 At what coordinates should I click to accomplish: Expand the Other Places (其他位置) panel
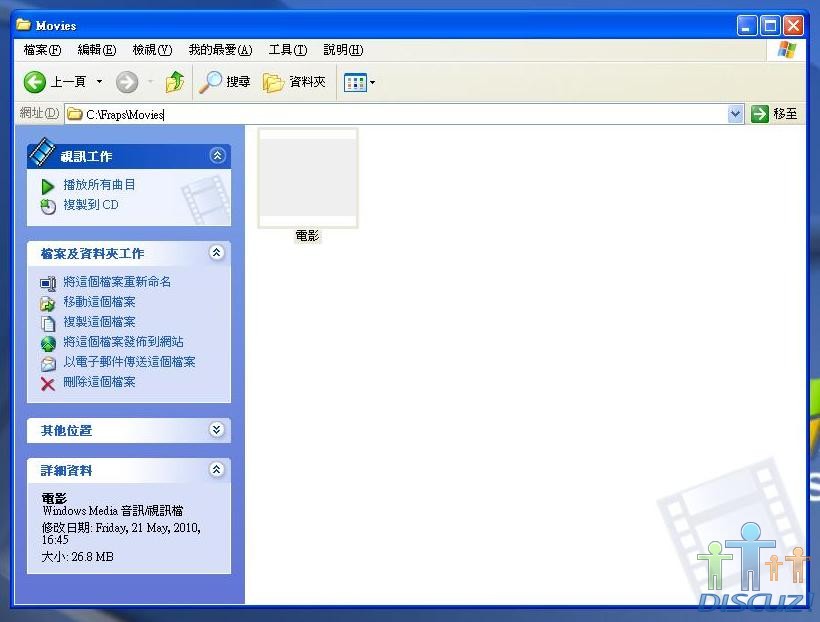coord(217,430)
